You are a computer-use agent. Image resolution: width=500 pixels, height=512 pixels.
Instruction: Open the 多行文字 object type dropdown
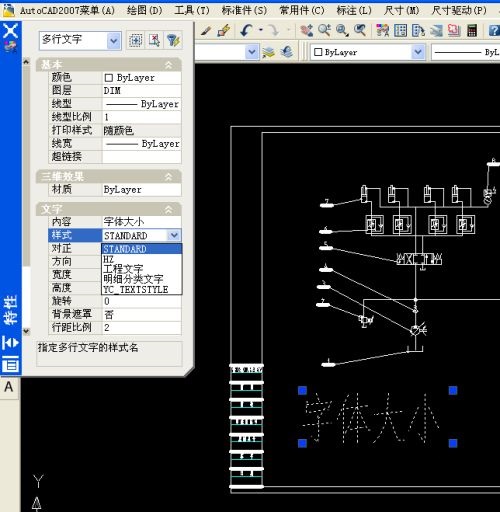click(x=114, y=41)
